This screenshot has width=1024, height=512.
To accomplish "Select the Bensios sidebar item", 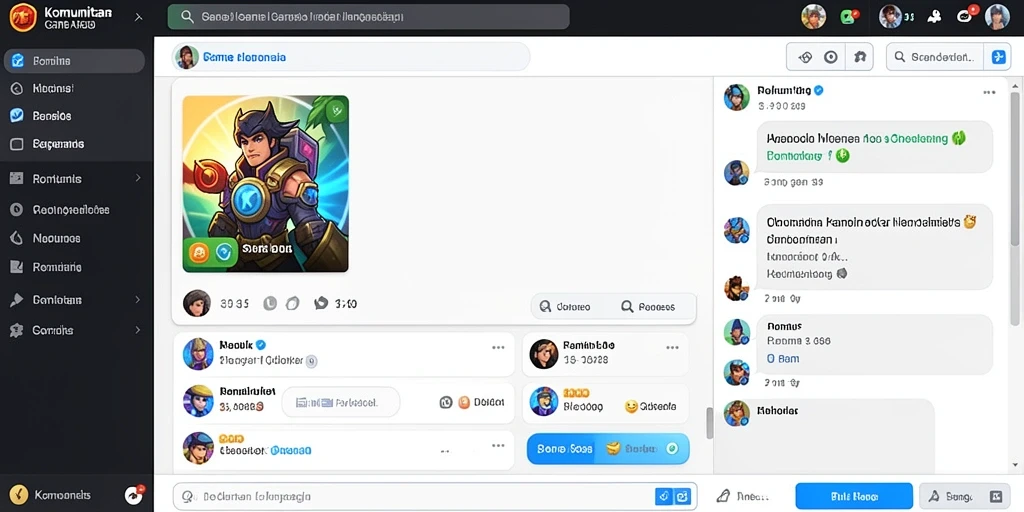I will tap(76, 116).
